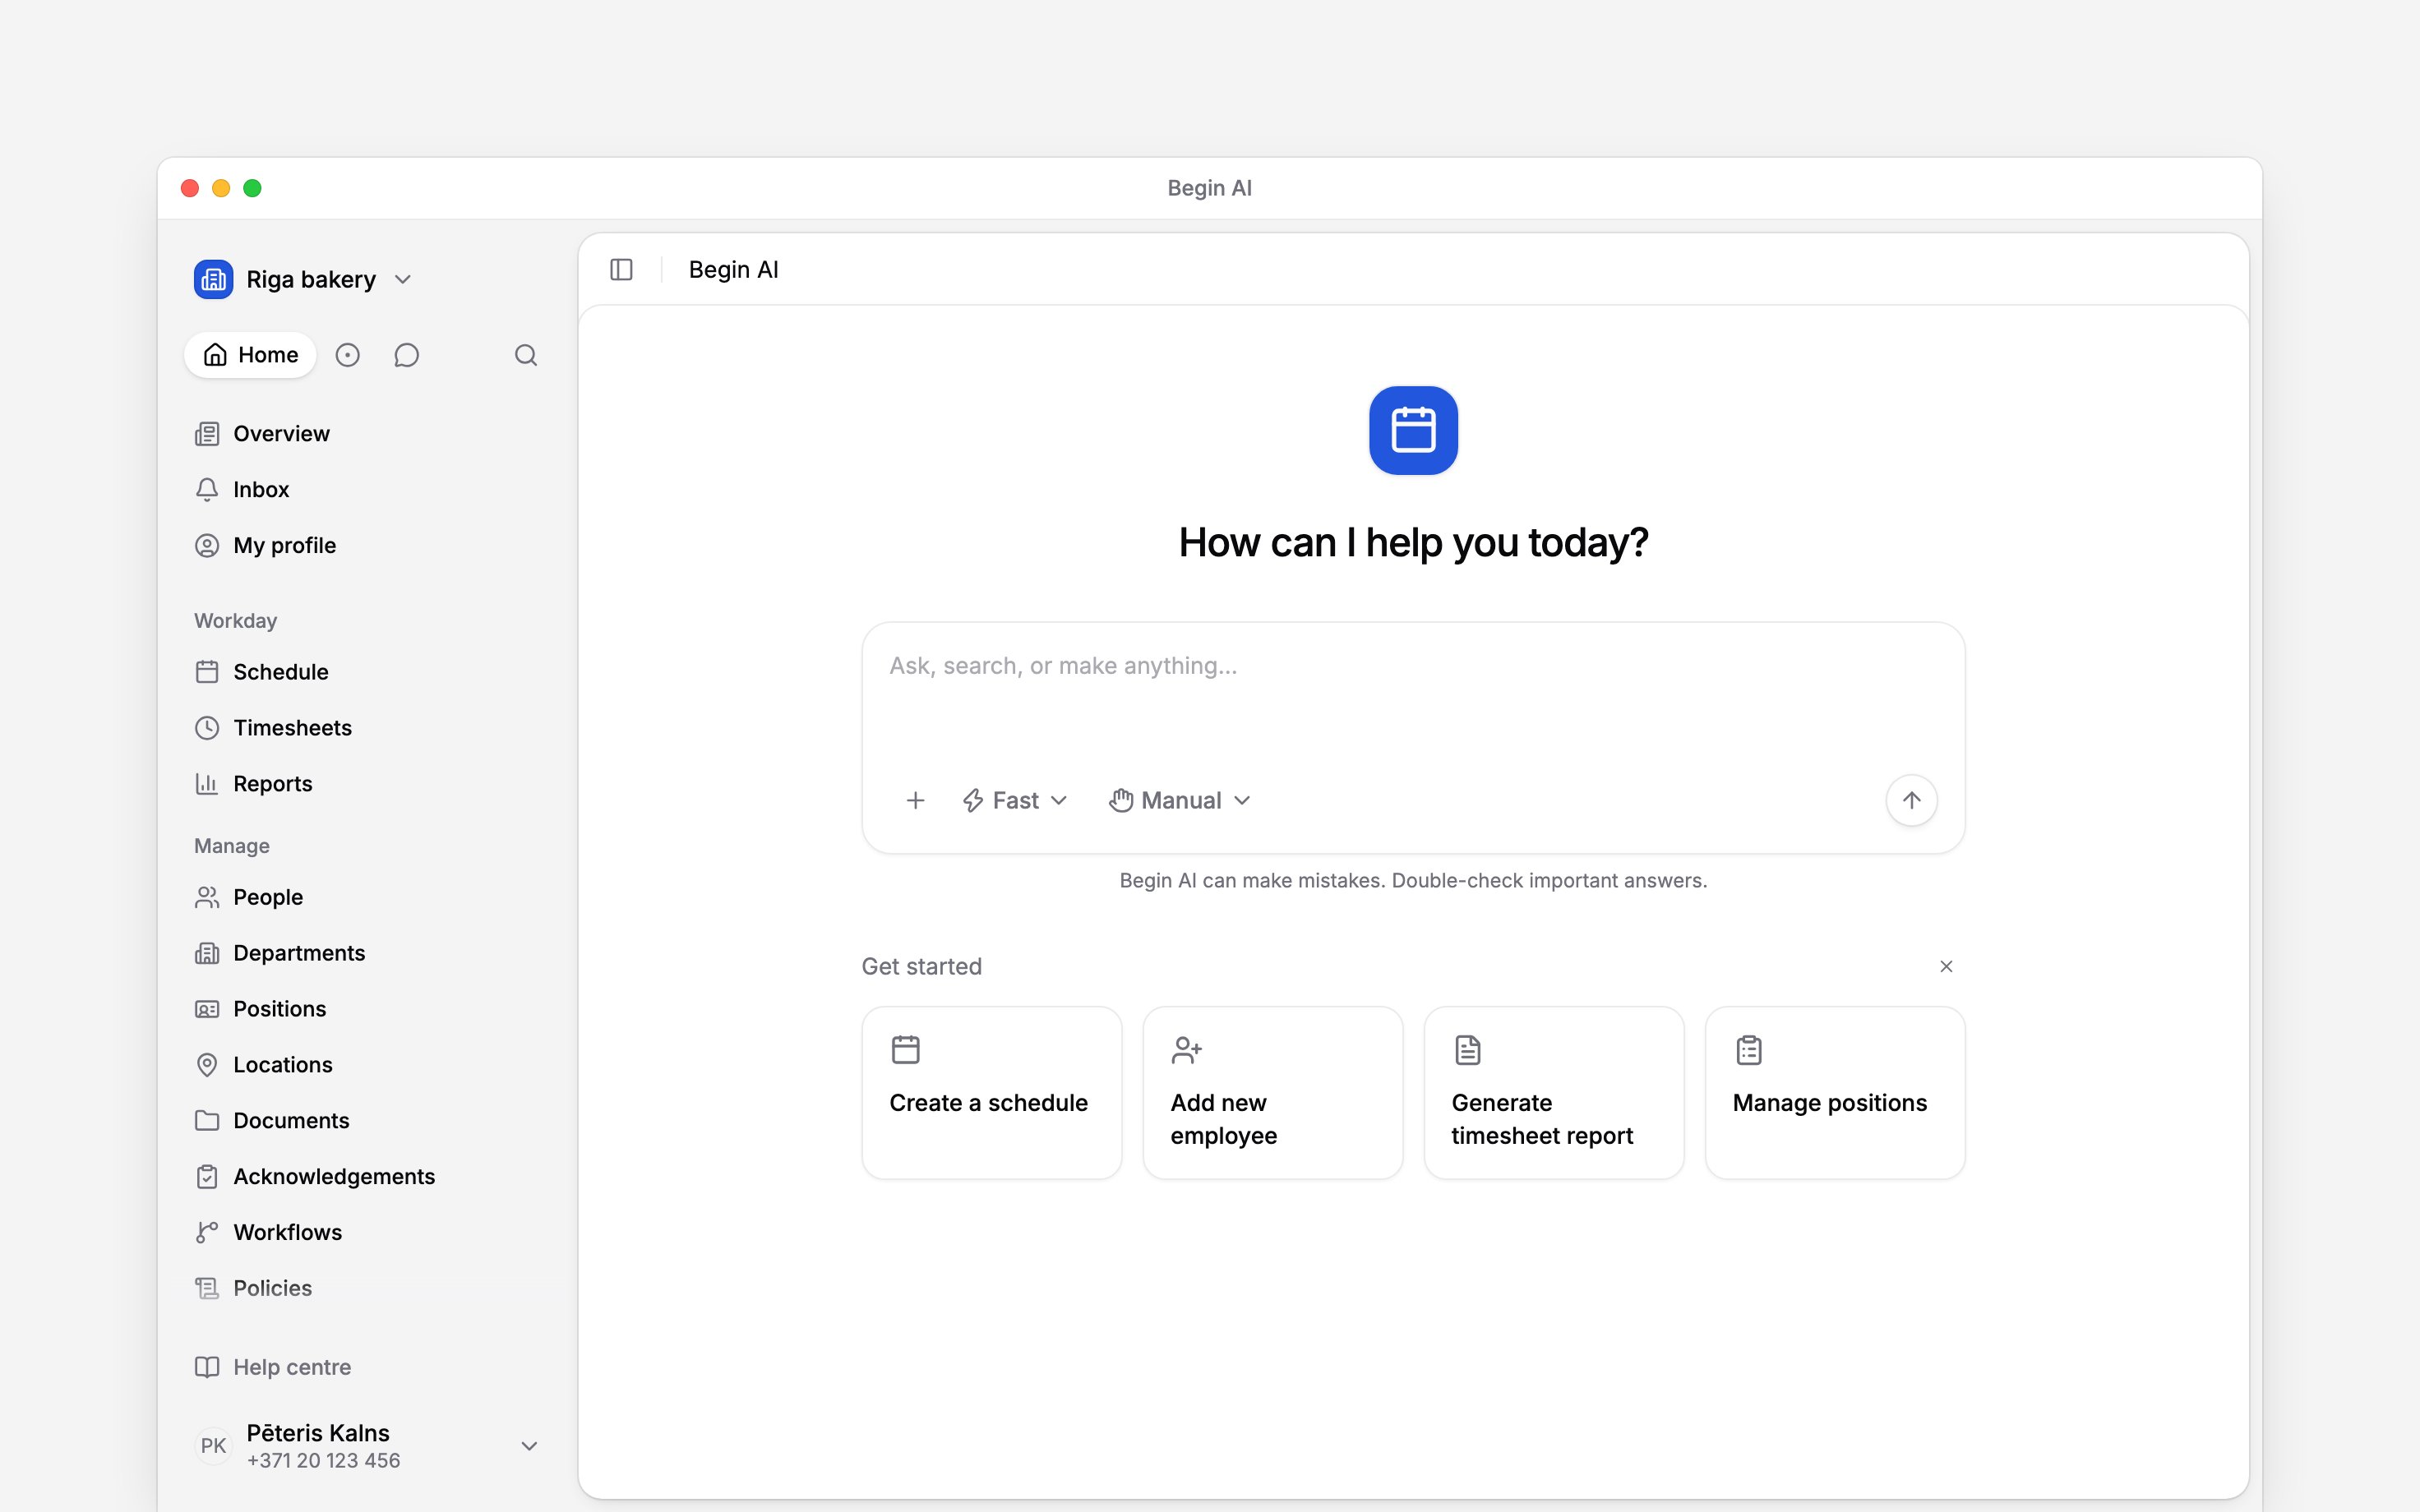Viewport: 2420px width, 1512px height.
Task: Toggle the sidebar panel icon
Action: pyautogui.click(x=621, y=270)
